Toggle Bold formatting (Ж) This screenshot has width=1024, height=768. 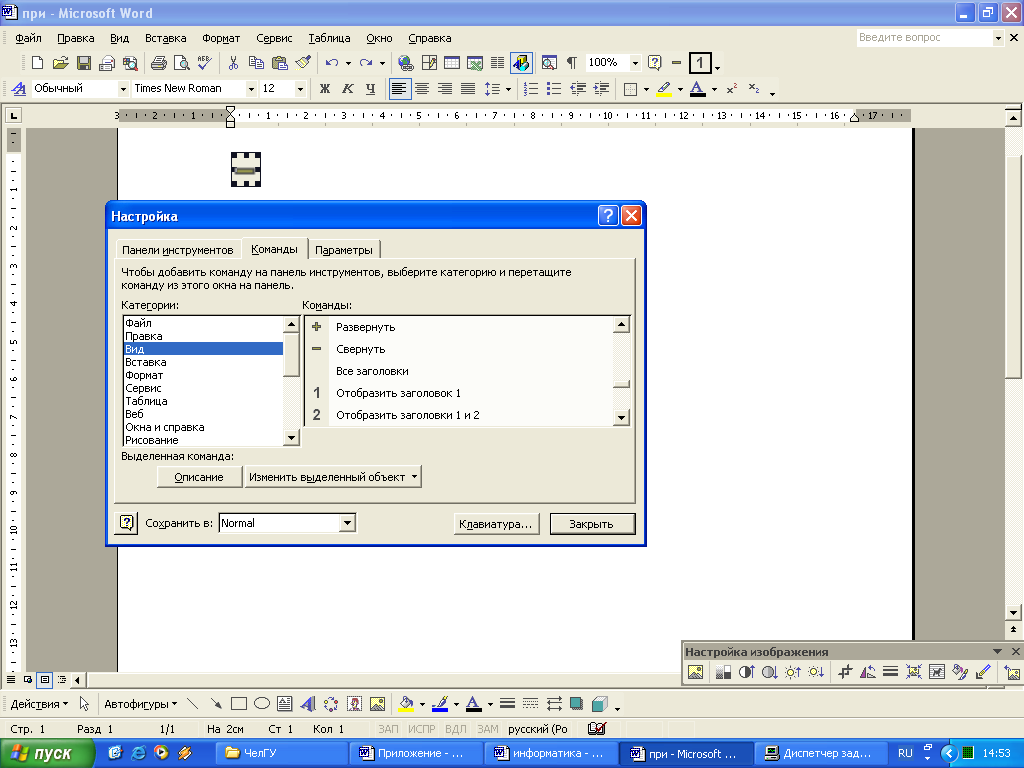pyautogui.click(x=325, y=89)
